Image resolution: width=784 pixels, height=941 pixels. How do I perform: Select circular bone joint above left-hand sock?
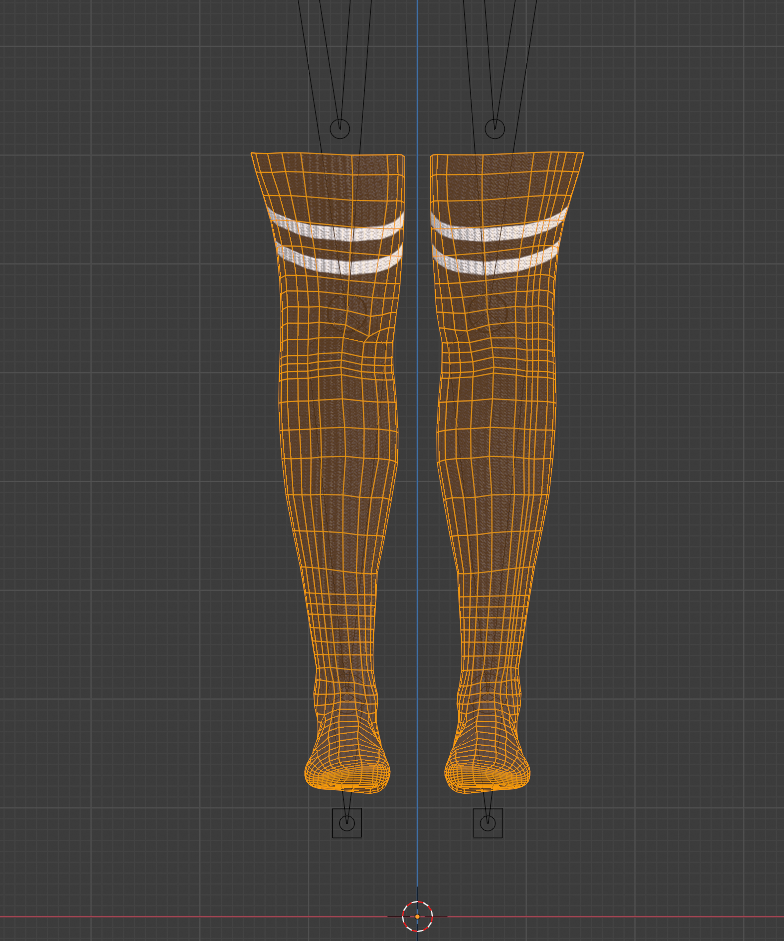pos(340,128)
